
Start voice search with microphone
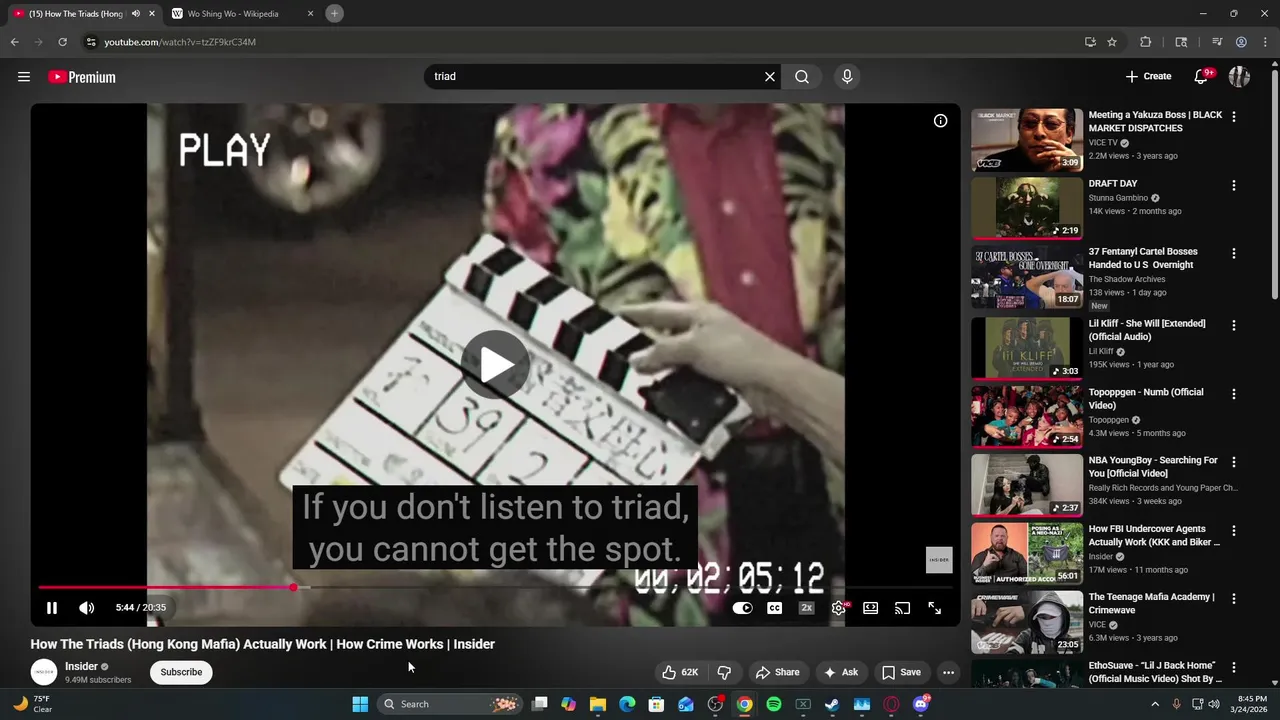(847, 77)
